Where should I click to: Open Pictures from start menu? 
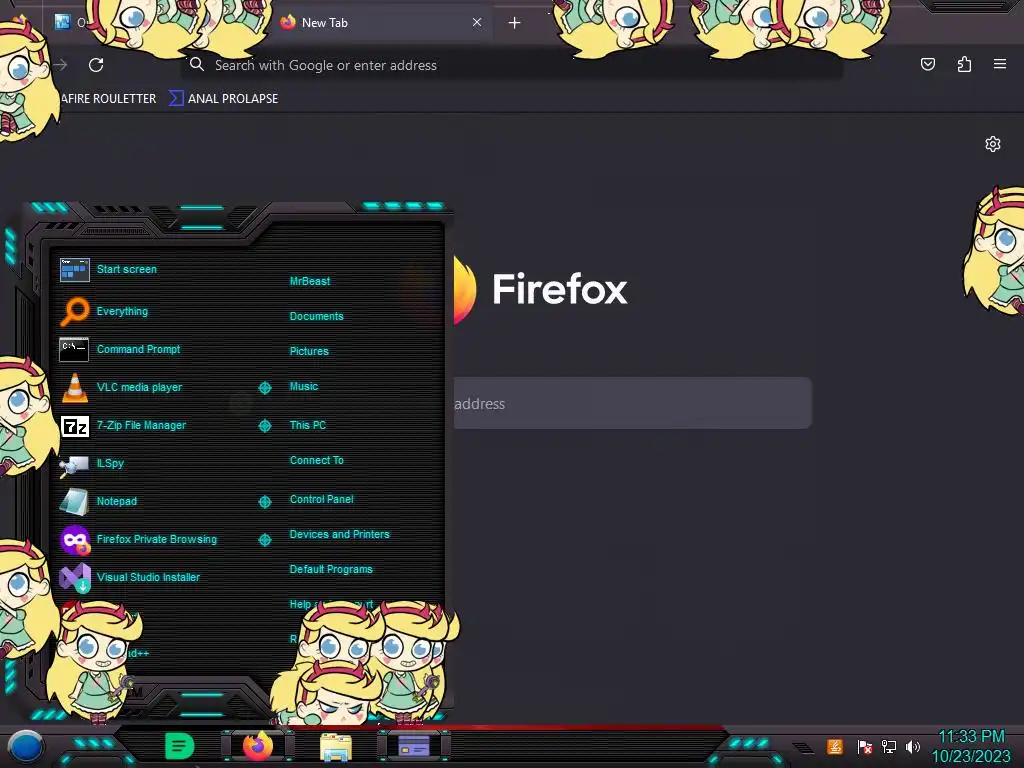point(309,351)
